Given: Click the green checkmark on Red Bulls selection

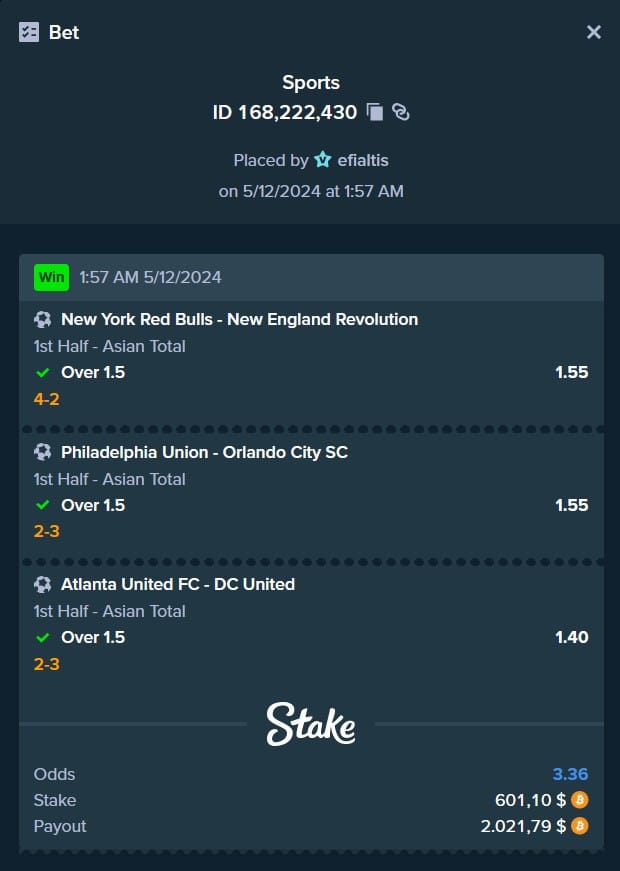Looking at the screenshot, I should (42, 373).
